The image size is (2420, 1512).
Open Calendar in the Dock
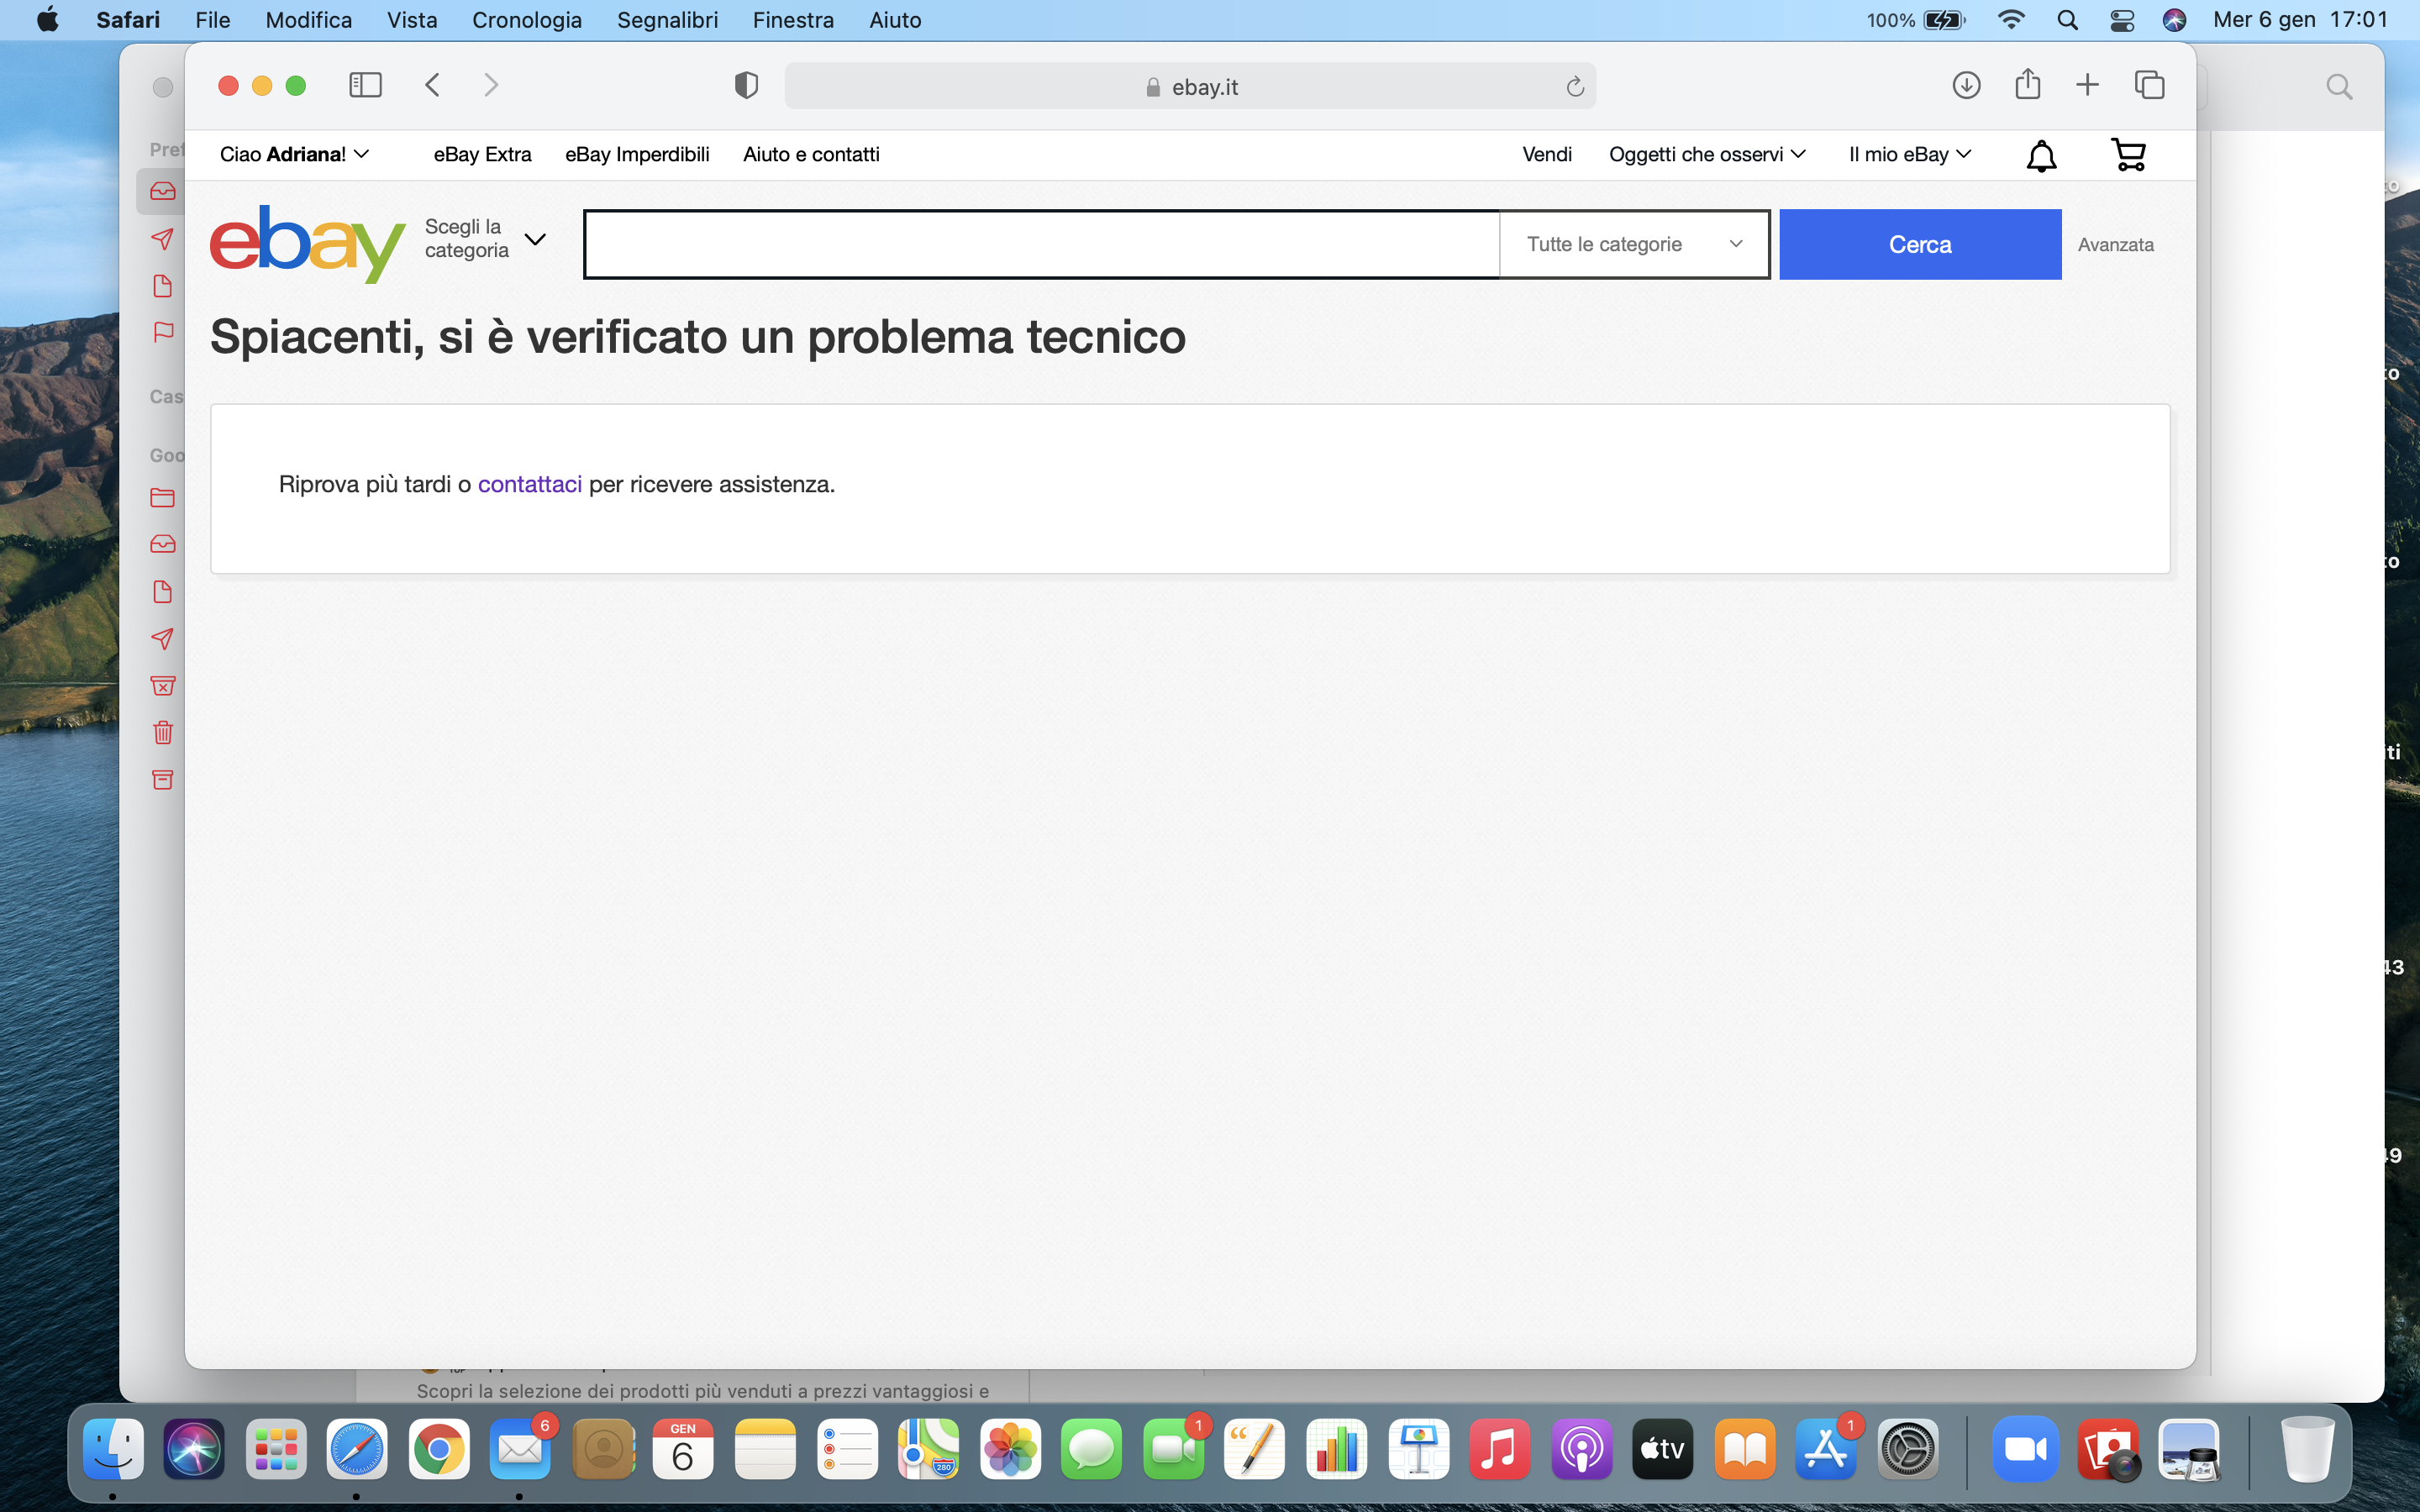pyautogui.click(x=683, y=1449)
